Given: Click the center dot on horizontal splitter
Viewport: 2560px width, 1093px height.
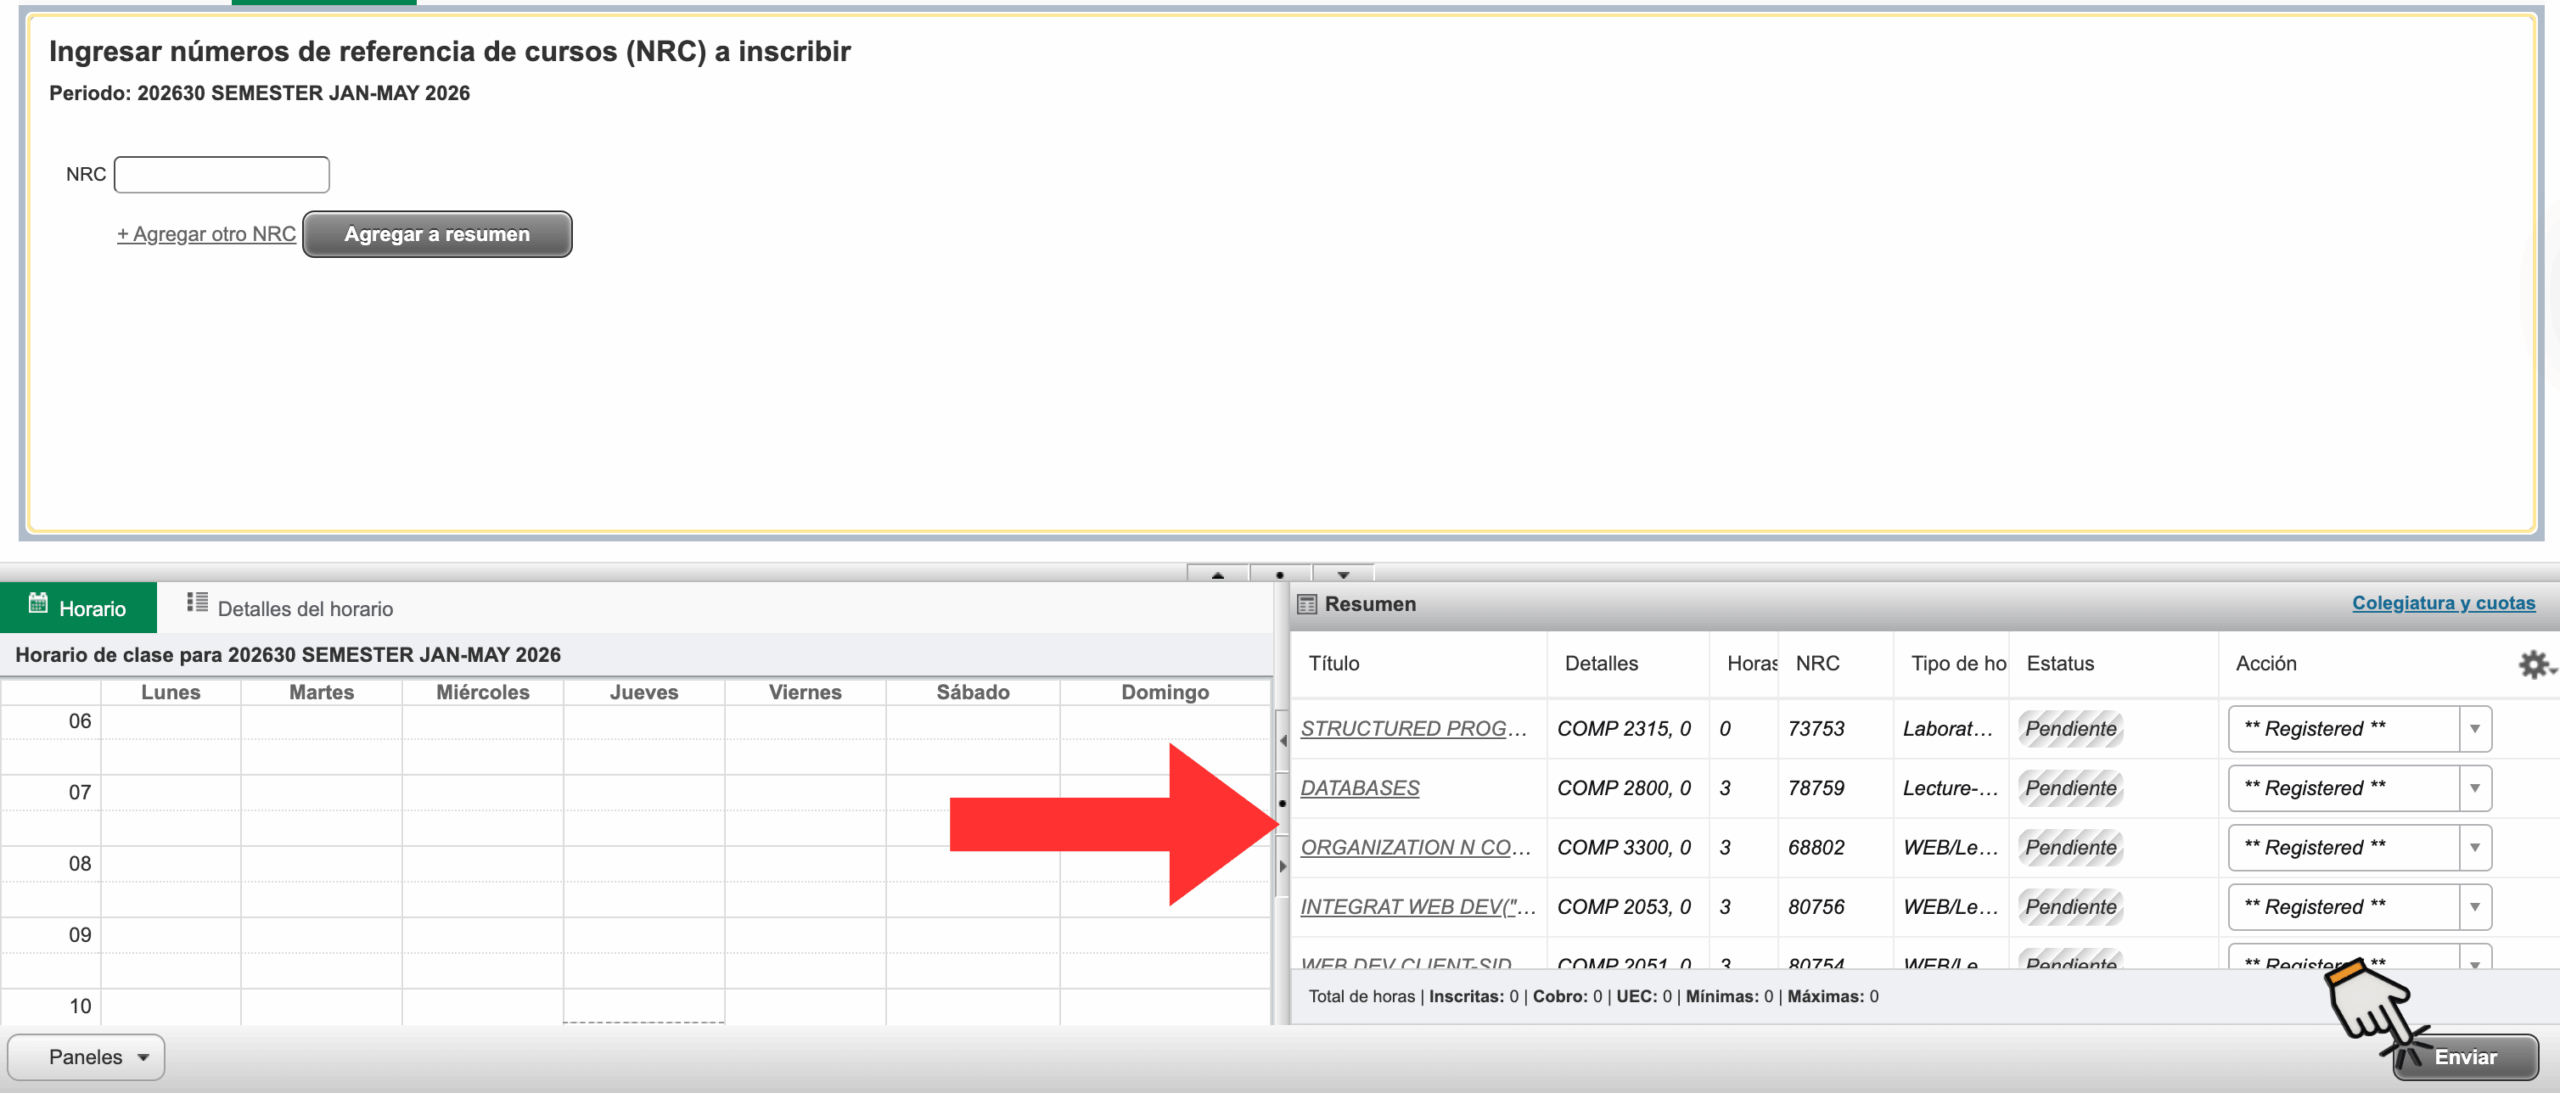Looking at the screenshot, I should 1280,574.
